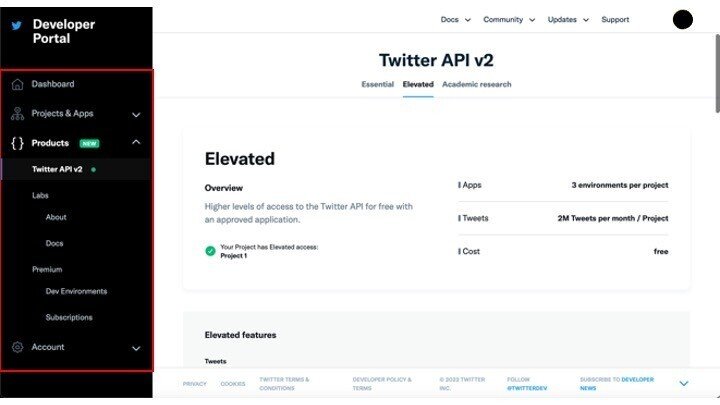
Task: Expand the Projects & Apps section
Action: click(x=136, y=114)
